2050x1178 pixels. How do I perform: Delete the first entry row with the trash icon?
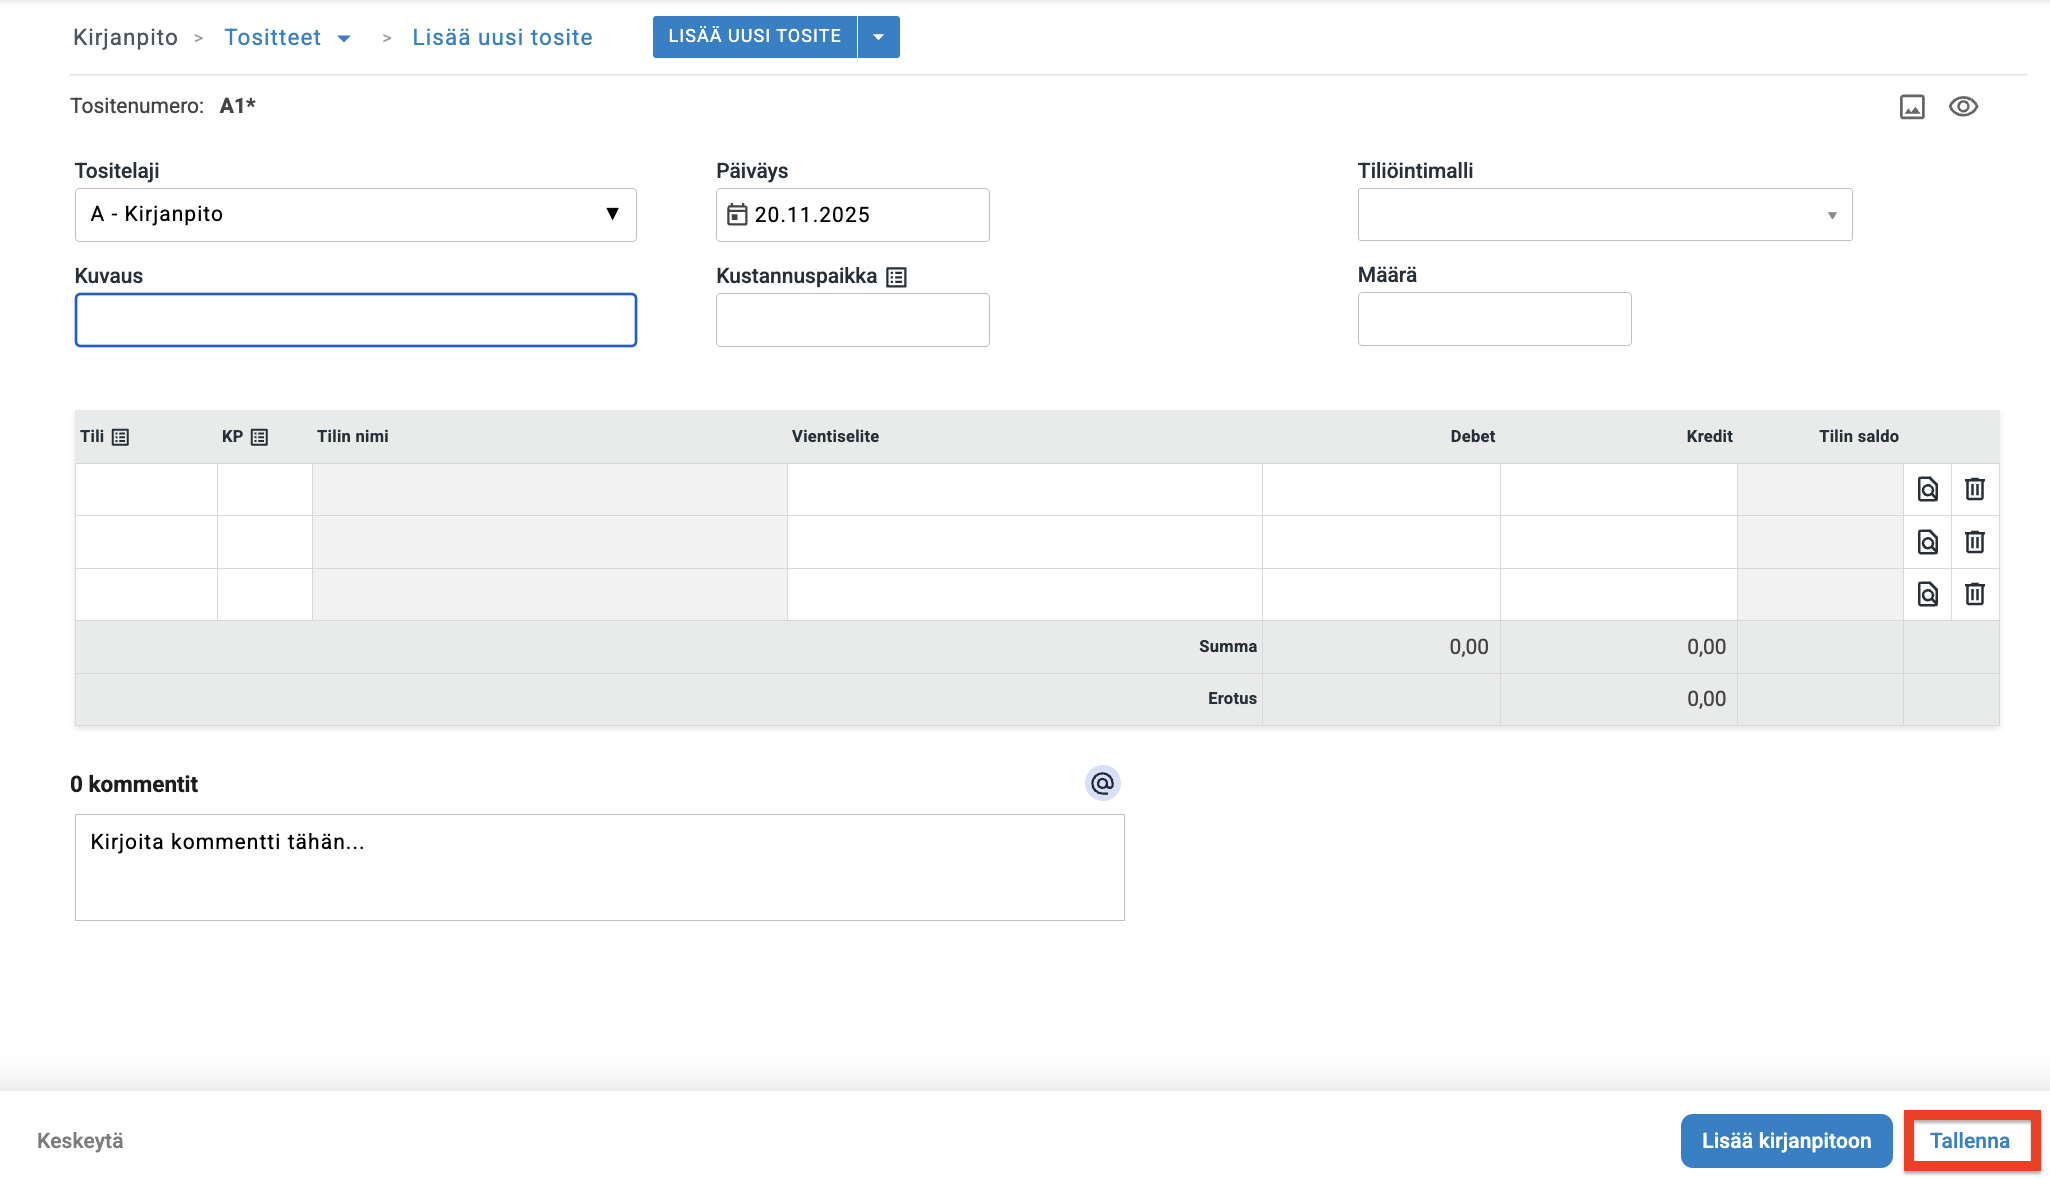pos(1974,489)
